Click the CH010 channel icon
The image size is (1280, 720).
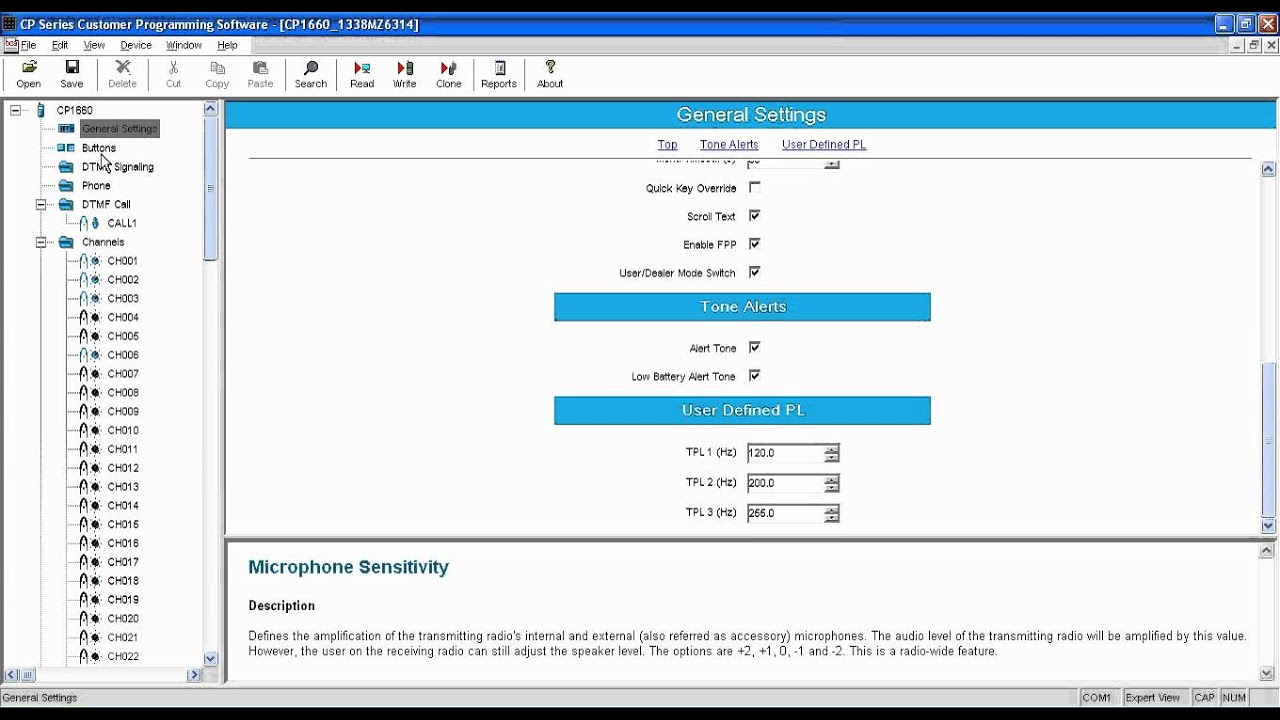click(x=90, y=431)
